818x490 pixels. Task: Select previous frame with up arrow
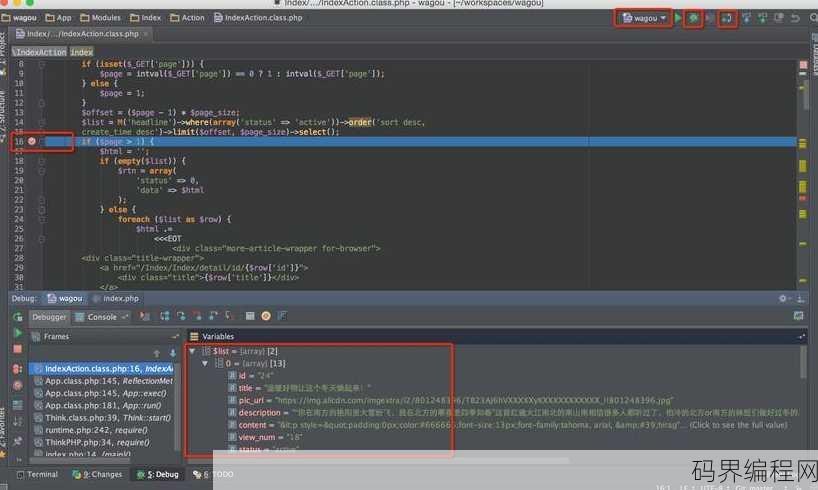pyautogui.click(x=157, y=353)
